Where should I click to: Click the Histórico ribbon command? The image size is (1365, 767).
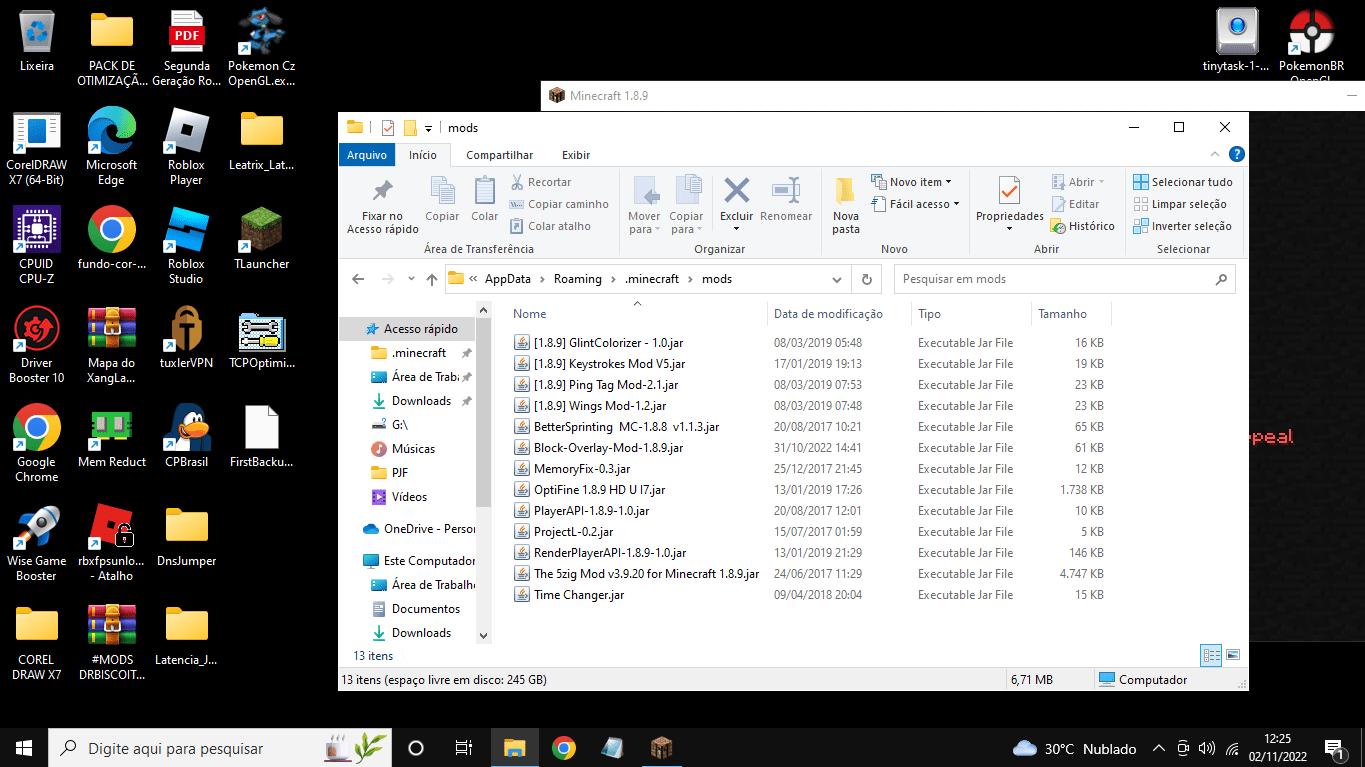1082,226
